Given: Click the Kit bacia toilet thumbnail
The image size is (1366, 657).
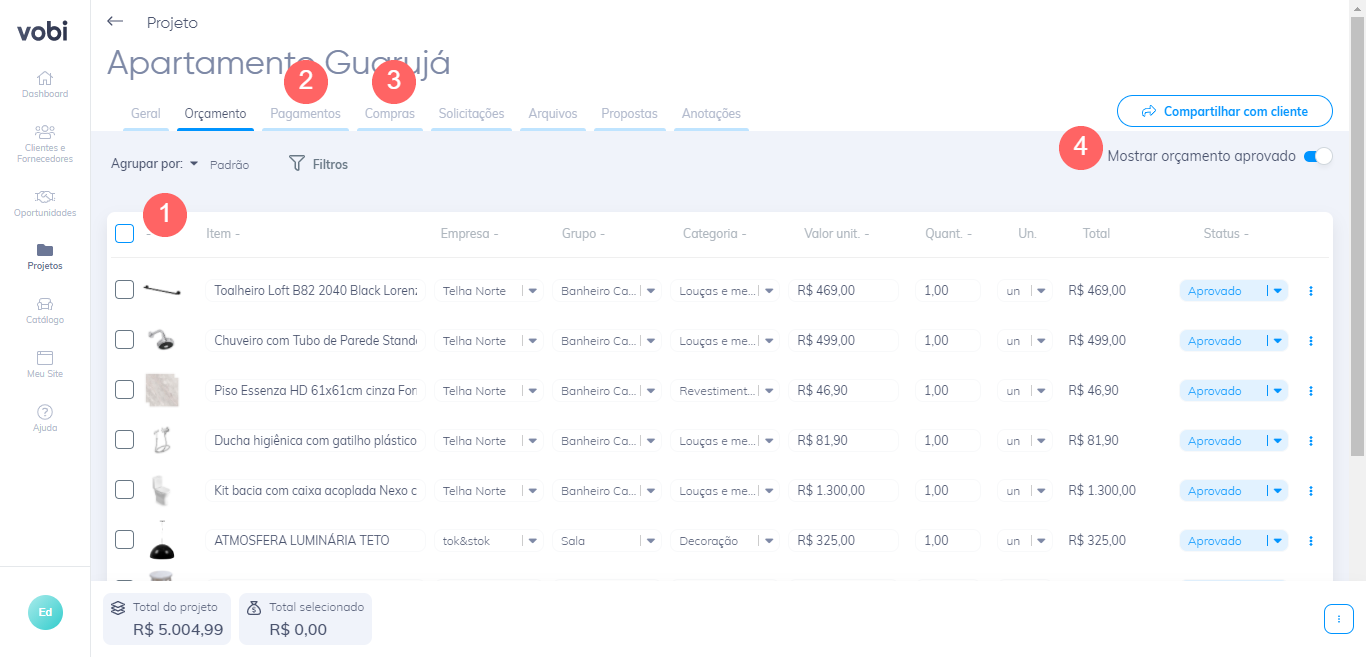Looking at the screenshot, I should pyautogui.click(x=162, y=490).
